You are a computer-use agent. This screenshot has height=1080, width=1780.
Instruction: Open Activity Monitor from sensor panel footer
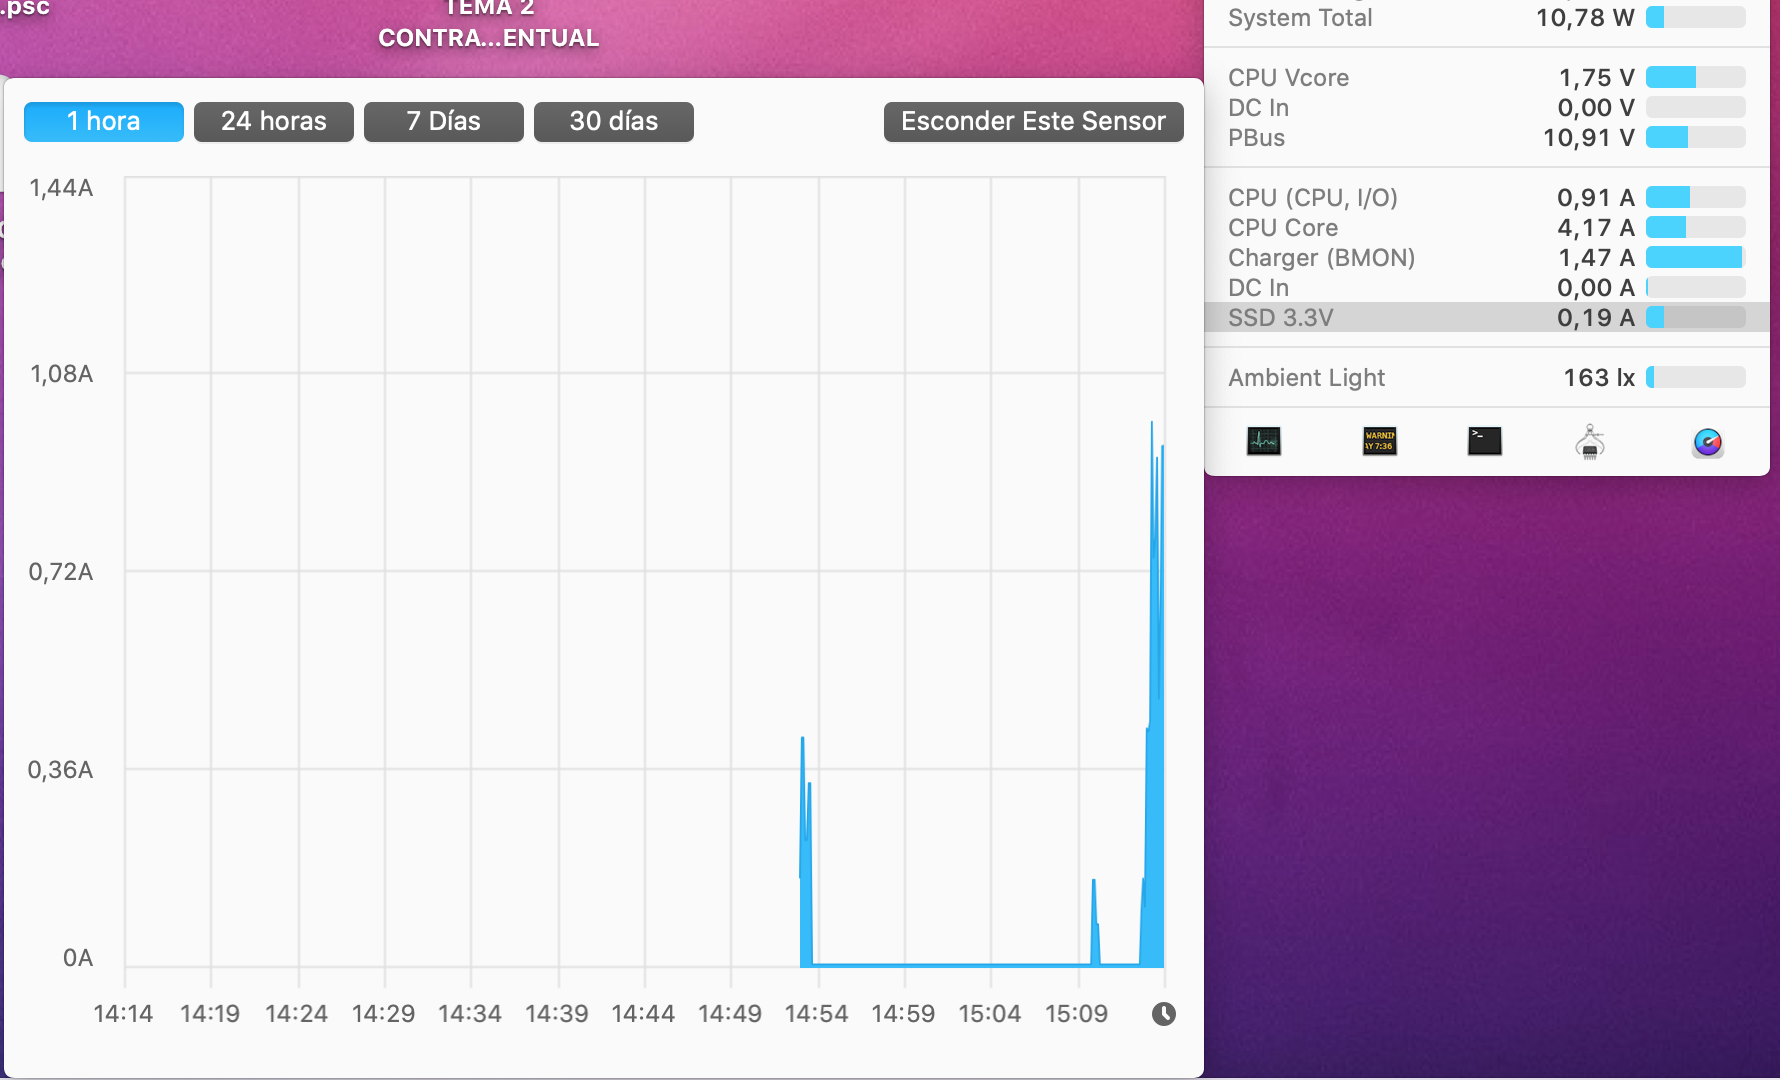click(1264, 441)
